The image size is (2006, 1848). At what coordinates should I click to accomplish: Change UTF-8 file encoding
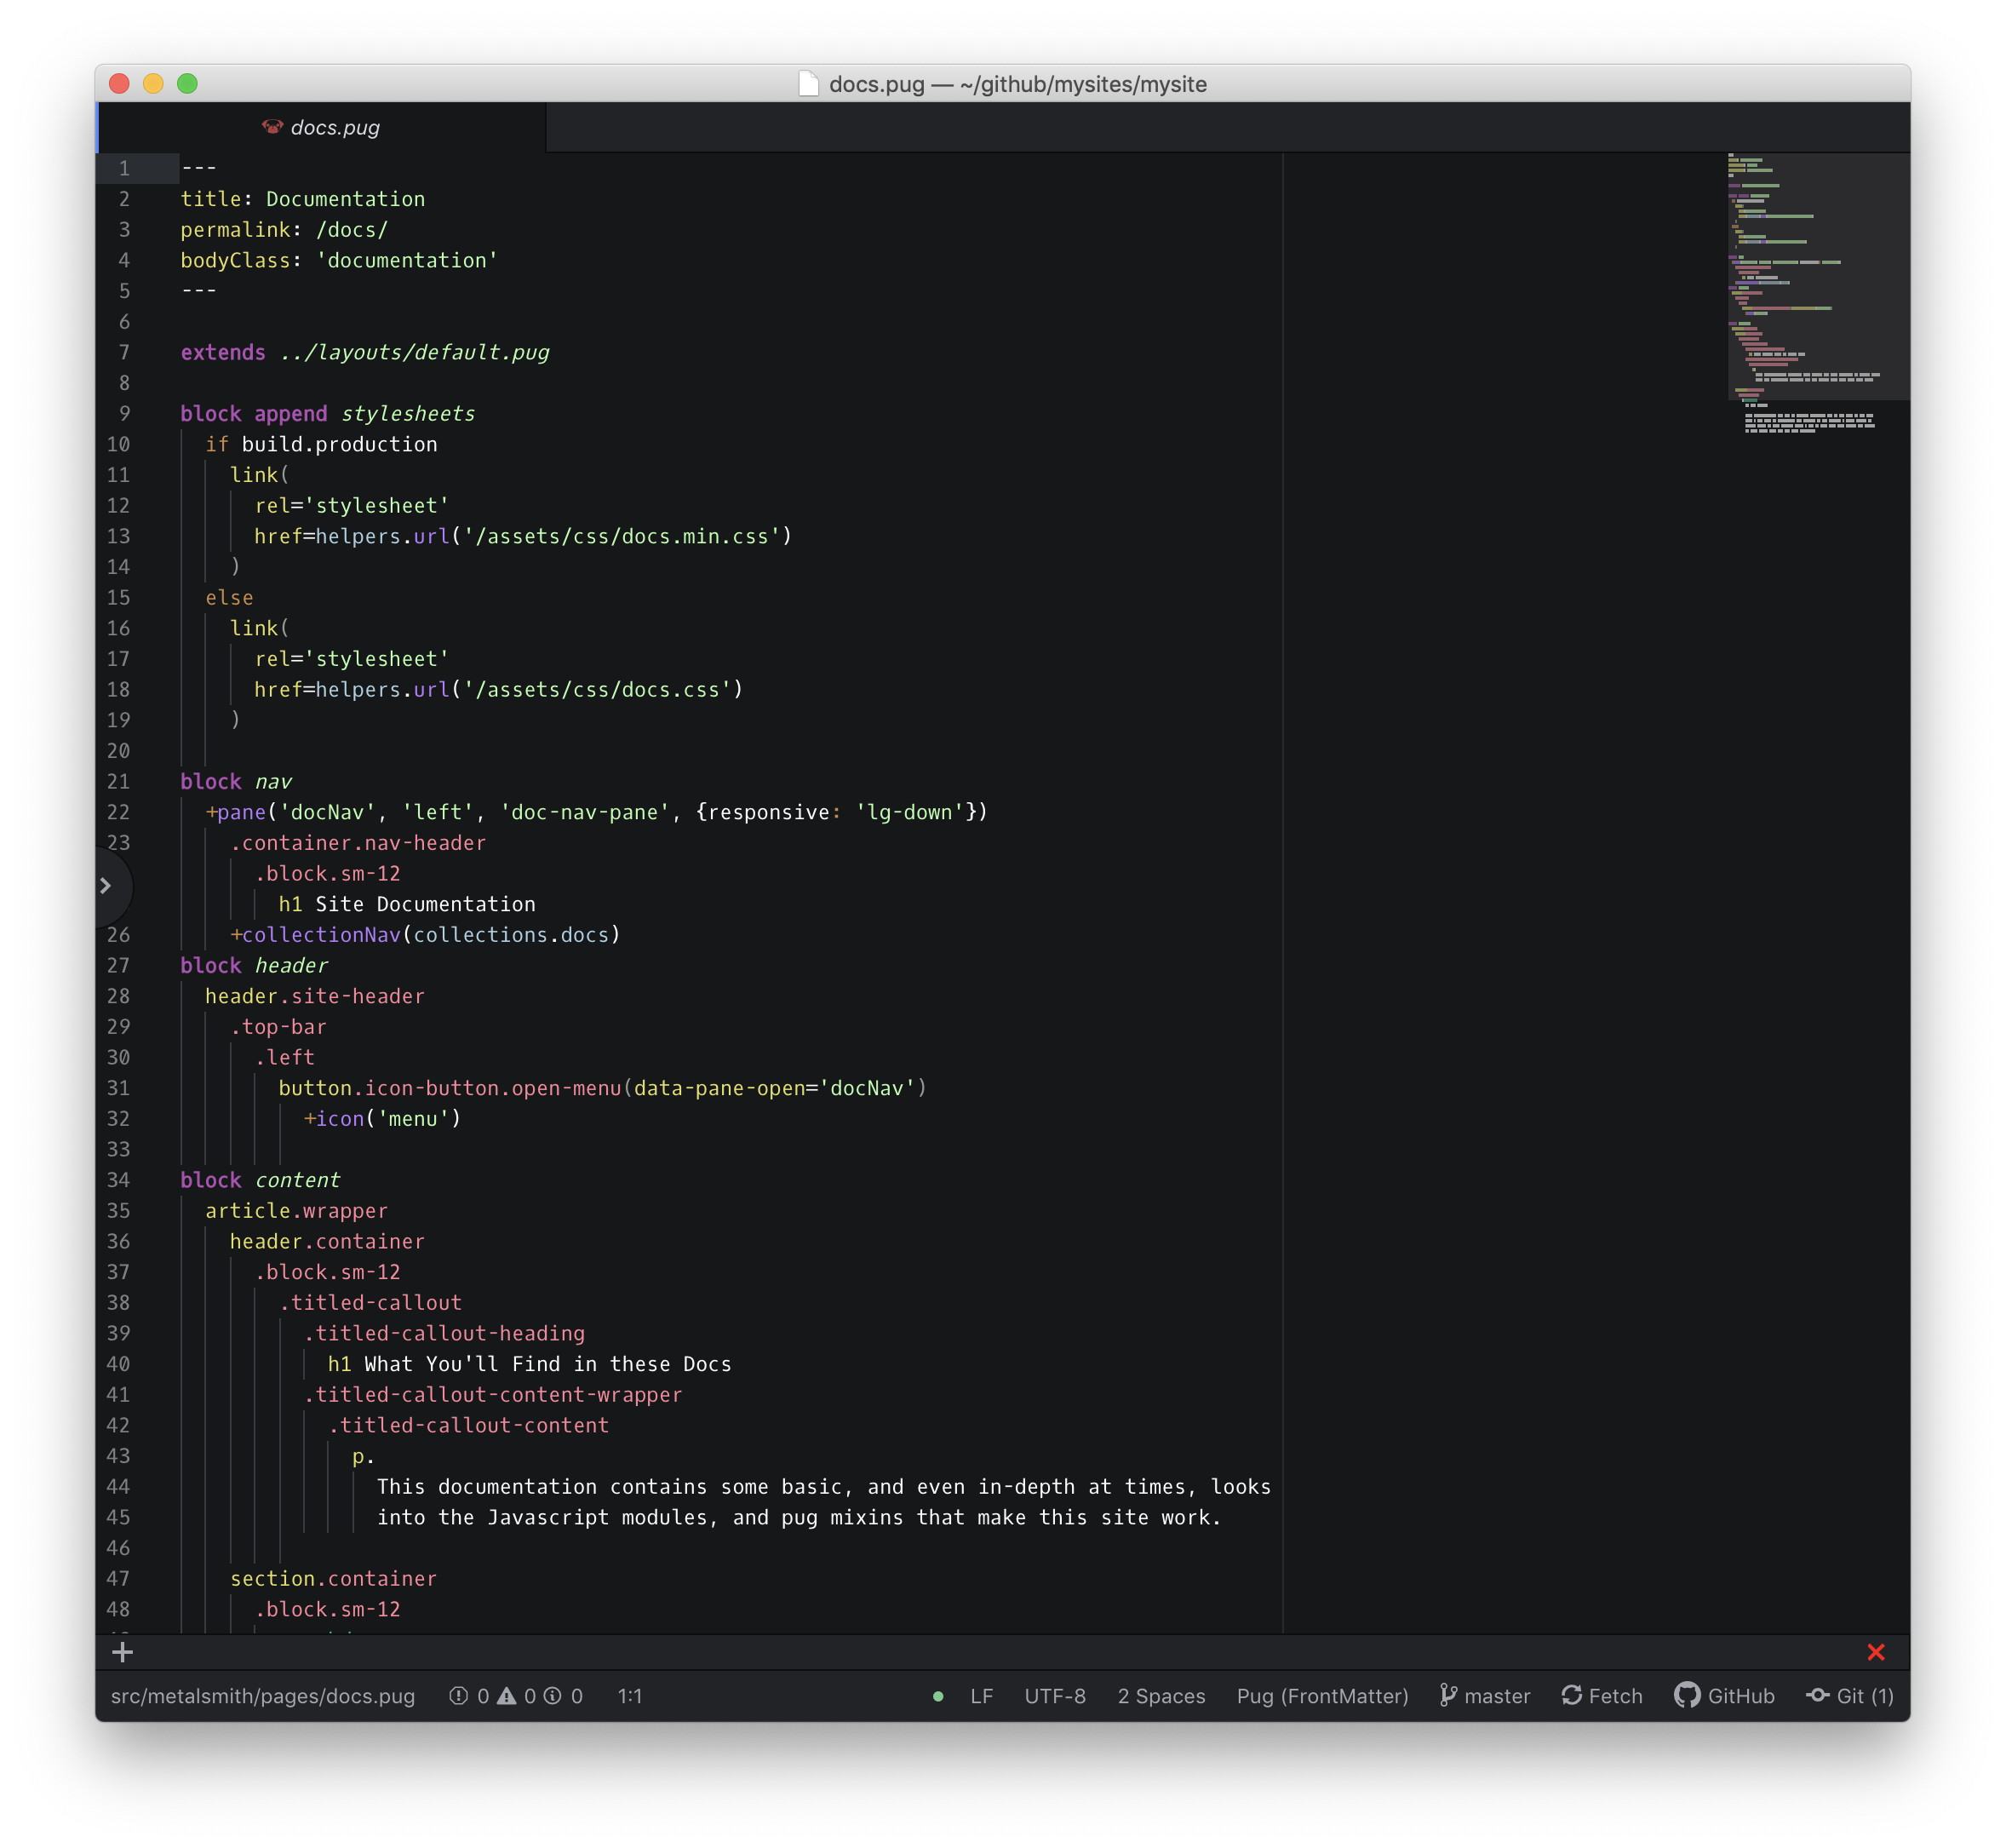1054,1696
